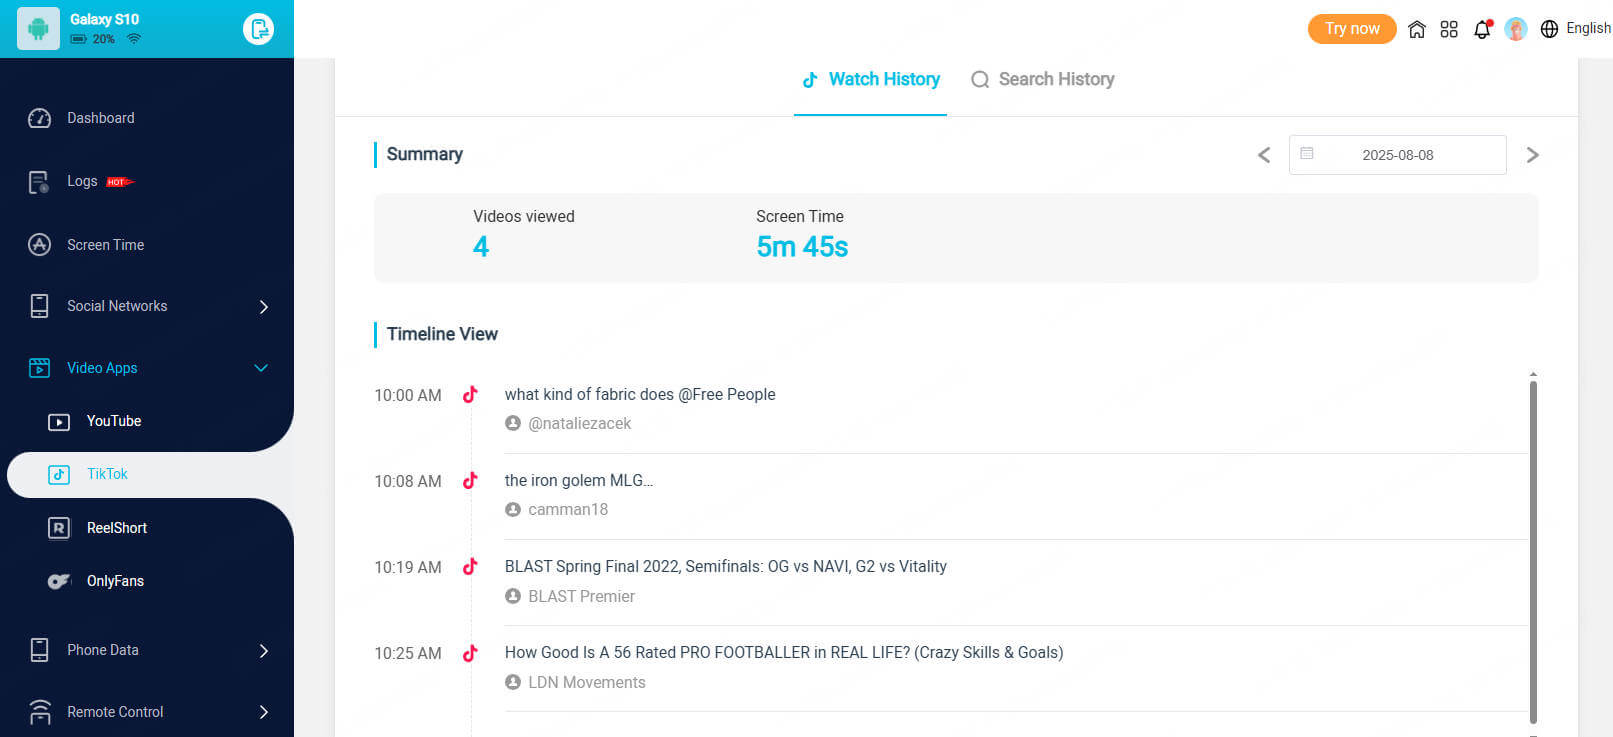Click the 5m 45s screen time value

pos(802,247)
